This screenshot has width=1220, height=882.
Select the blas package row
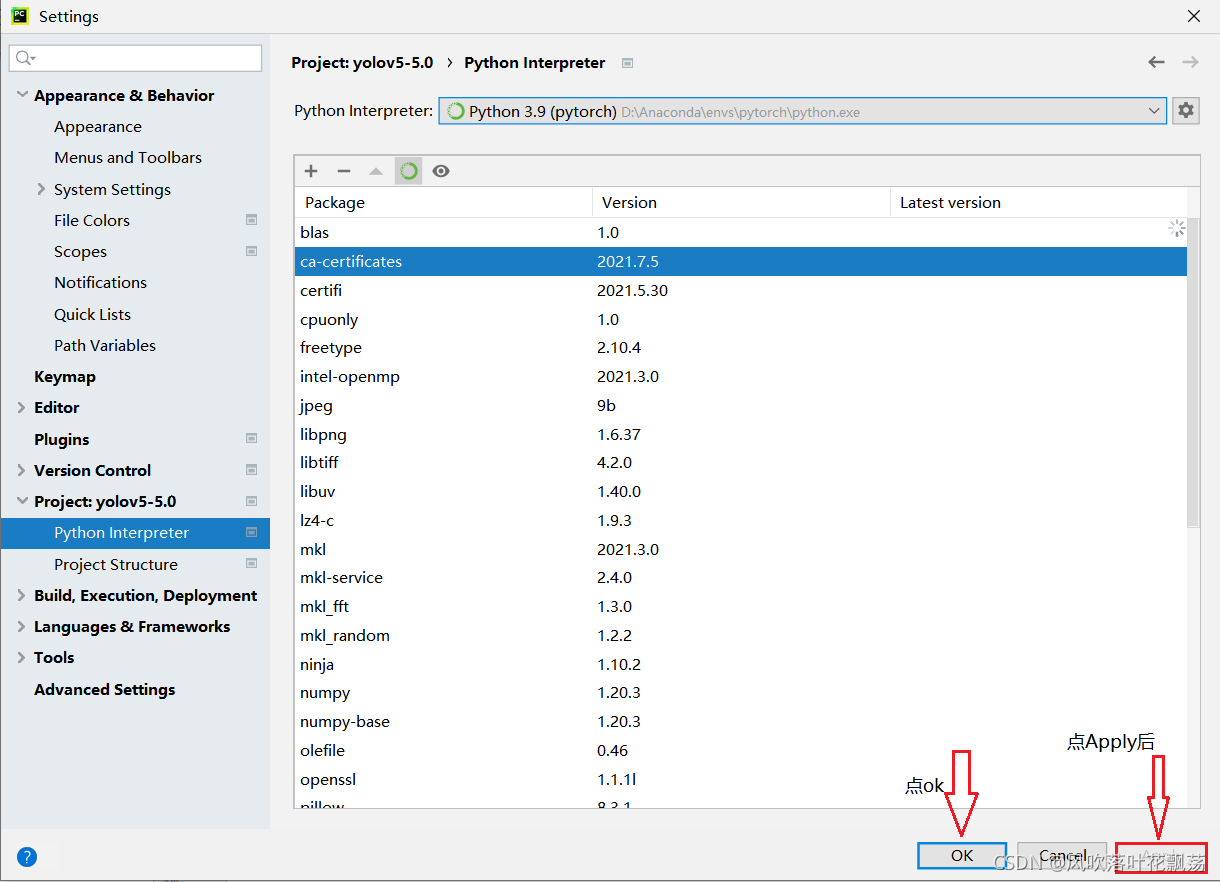coord(740,232)
